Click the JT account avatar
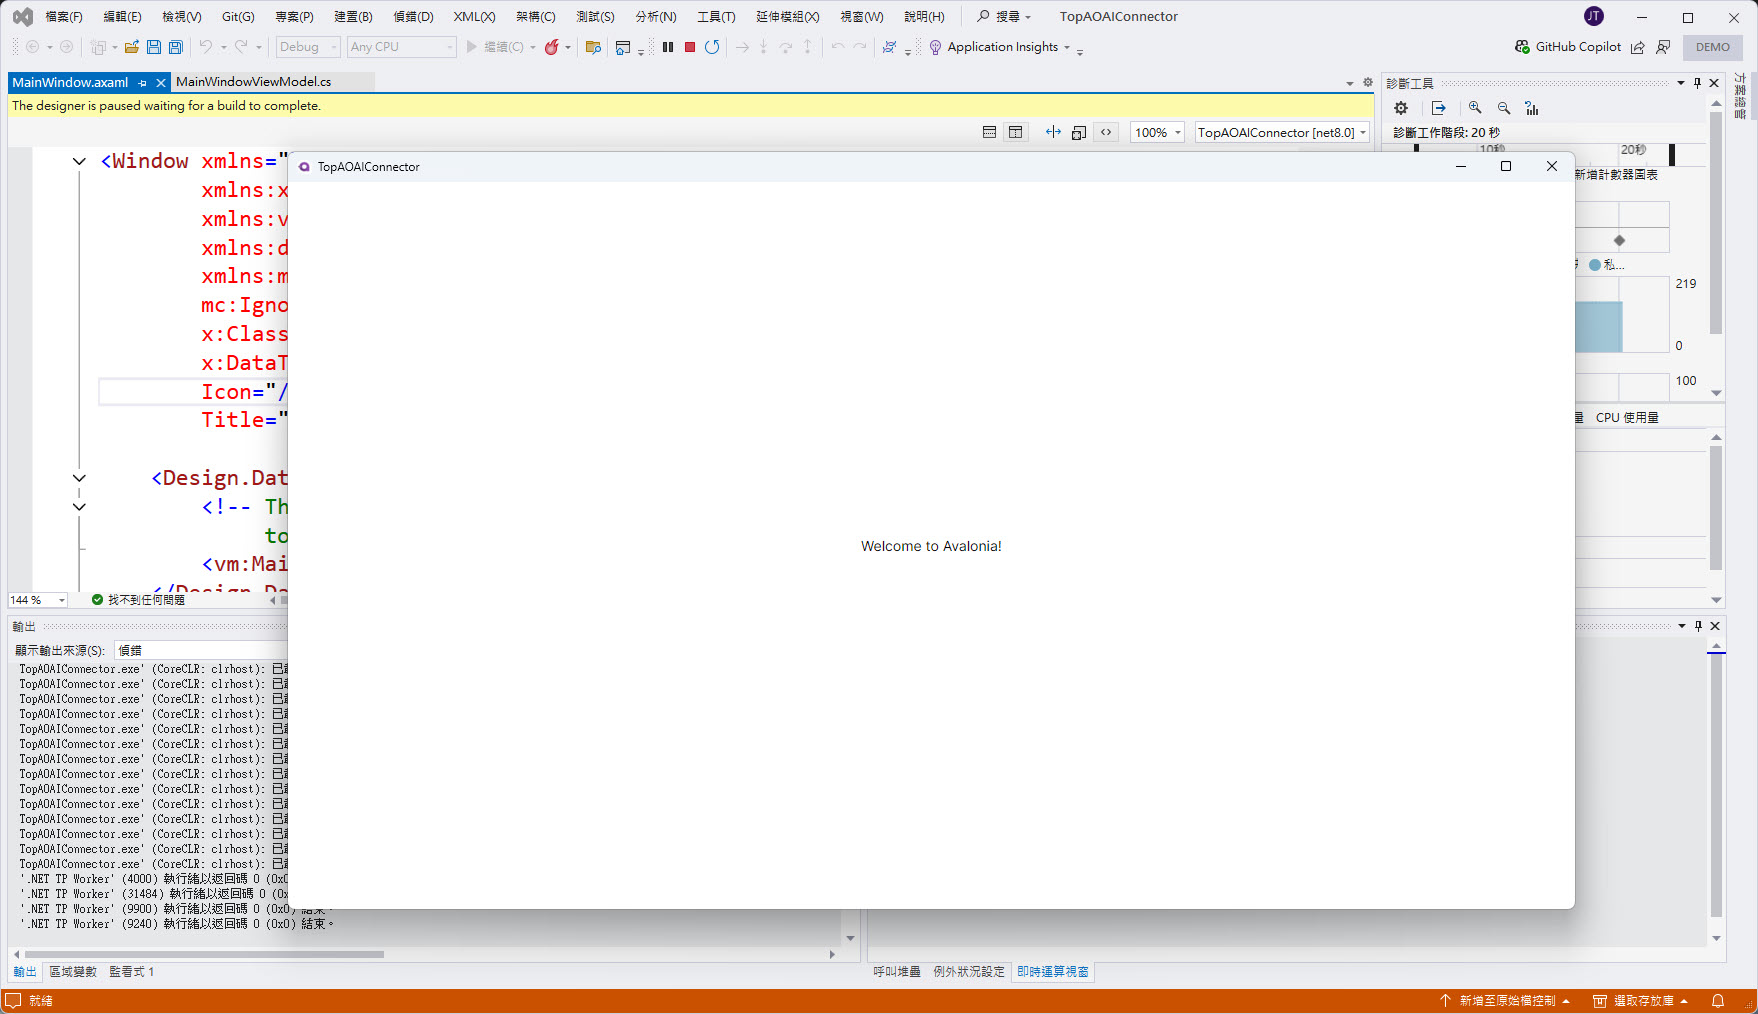The width and height of the screenshot is (1758, 1014). coord(1594,16)
